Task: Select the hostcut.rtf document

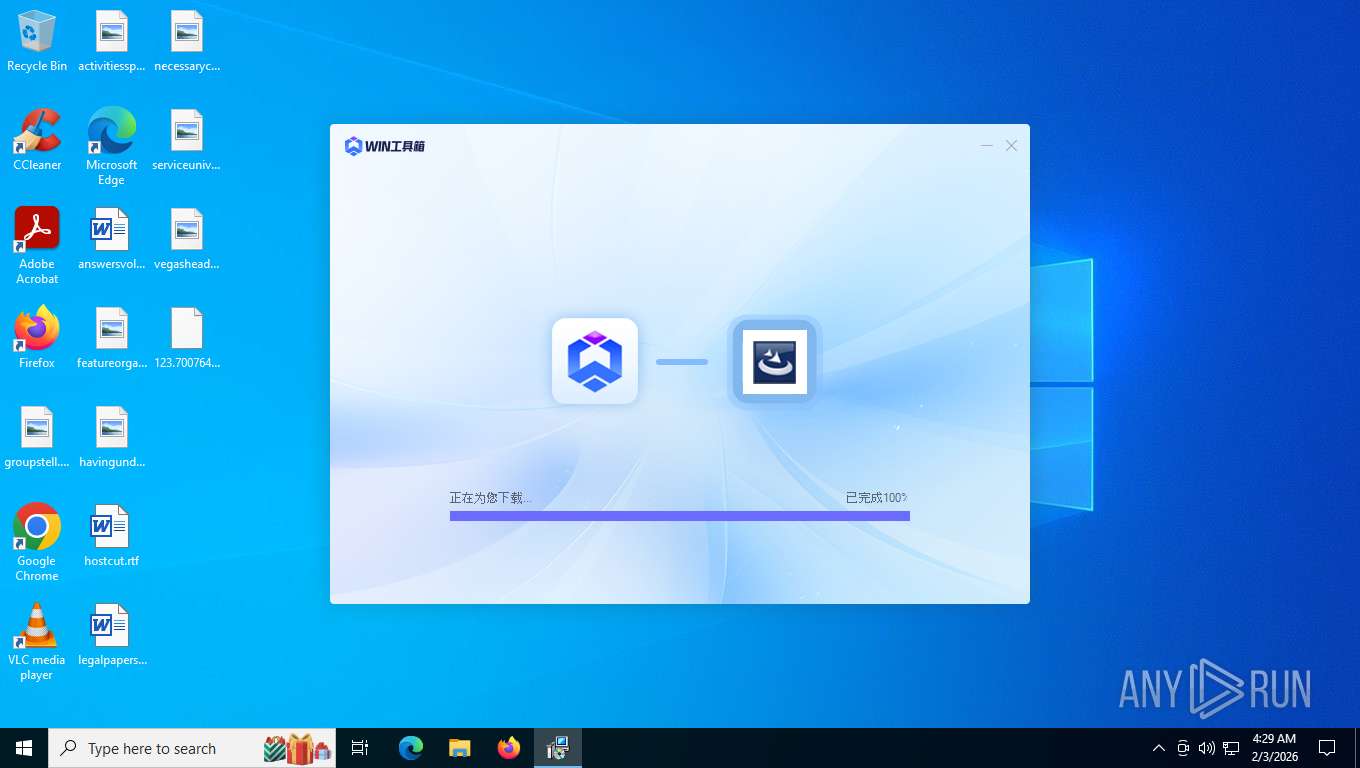Action: (112, 536)
